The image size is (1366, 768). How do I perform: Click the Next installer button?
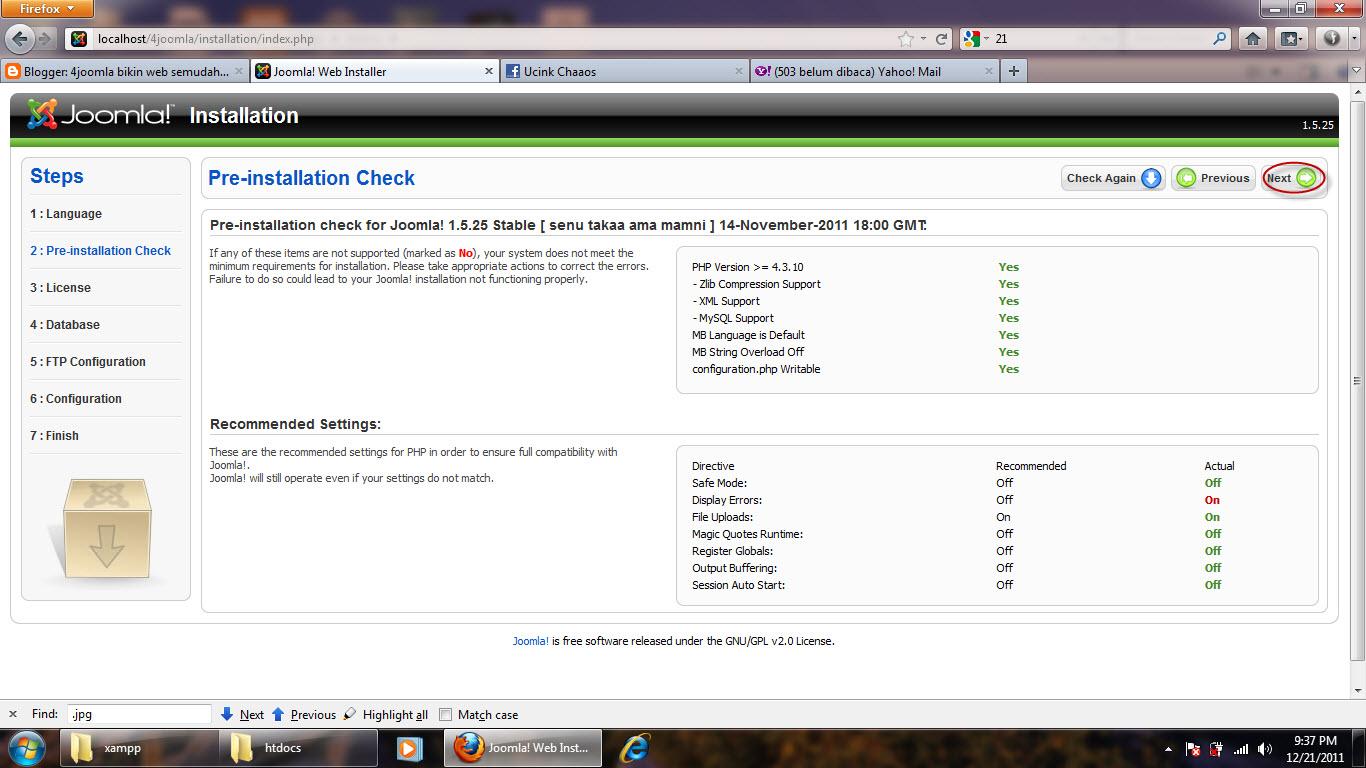pos(1293,178)
